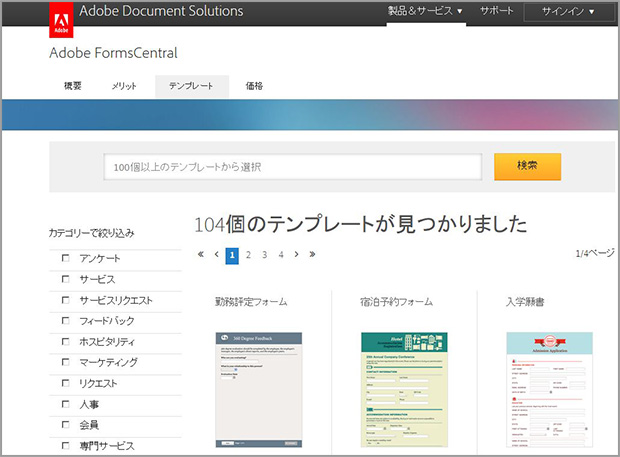The image size is (620, 457).
Task: Check the マーケティング filter checkbox
Action: (66, 362)
